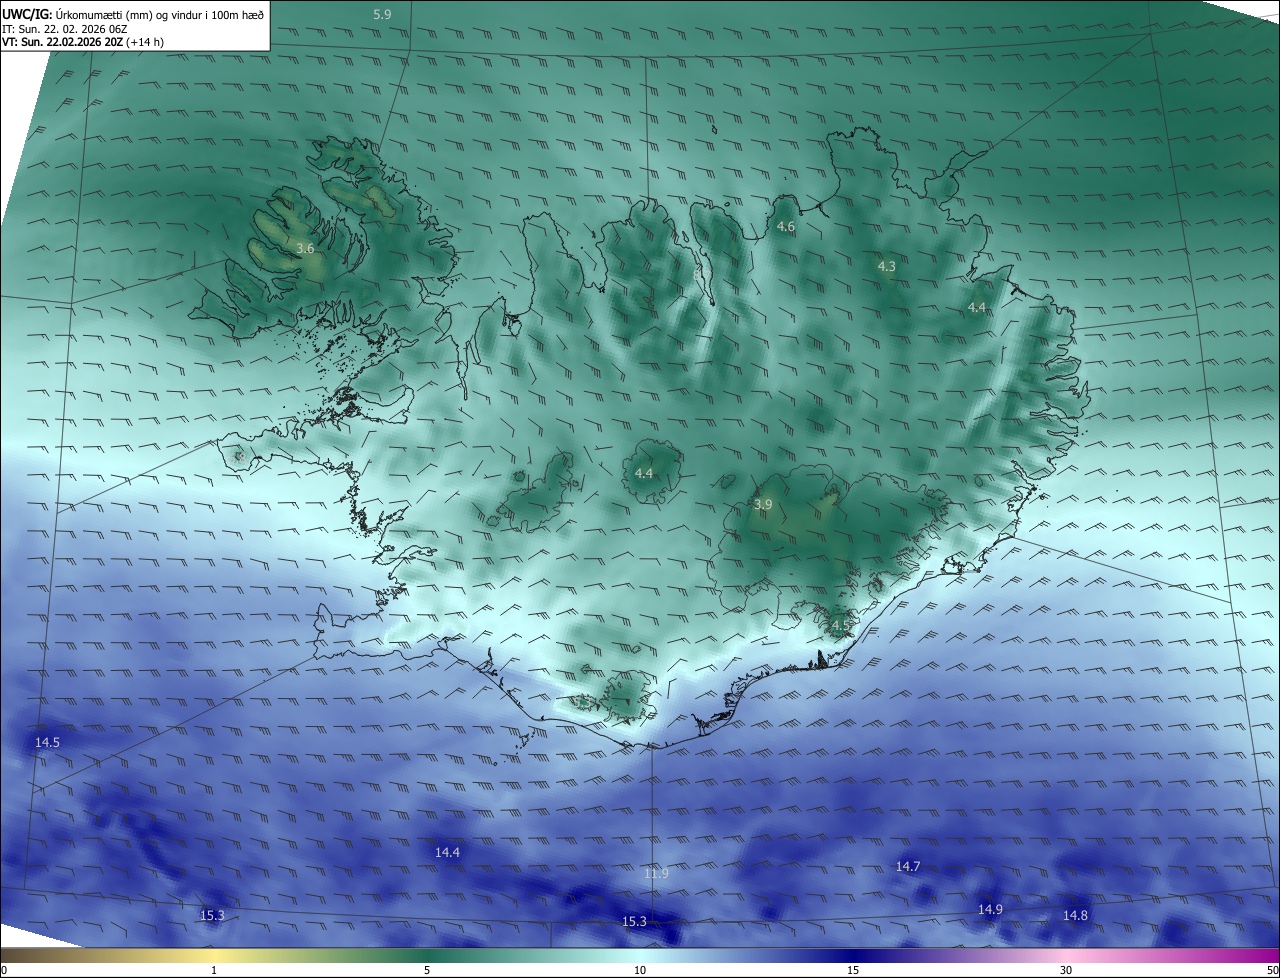Click the 4.6 value on the map
The image size is (1280, 978).
point(786,227)
